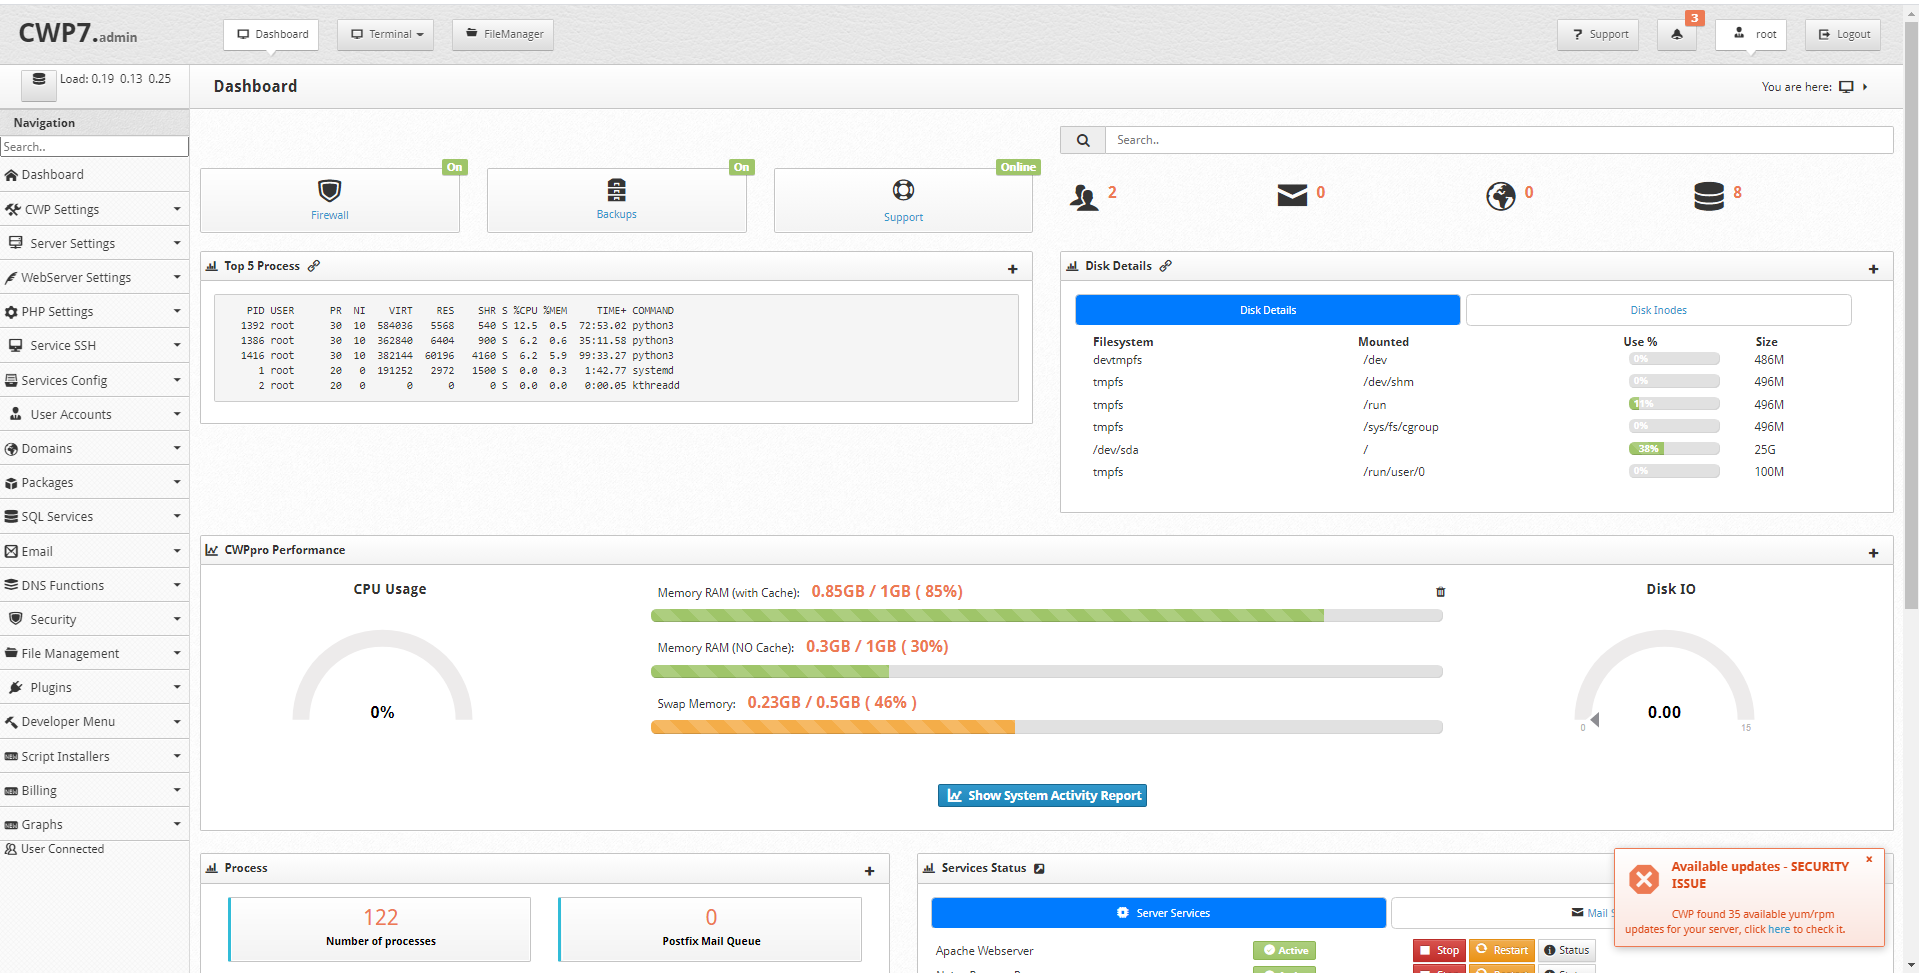Click the red error icon in update alert
The image size is (1919, 973).
(x=1644, y=879)
